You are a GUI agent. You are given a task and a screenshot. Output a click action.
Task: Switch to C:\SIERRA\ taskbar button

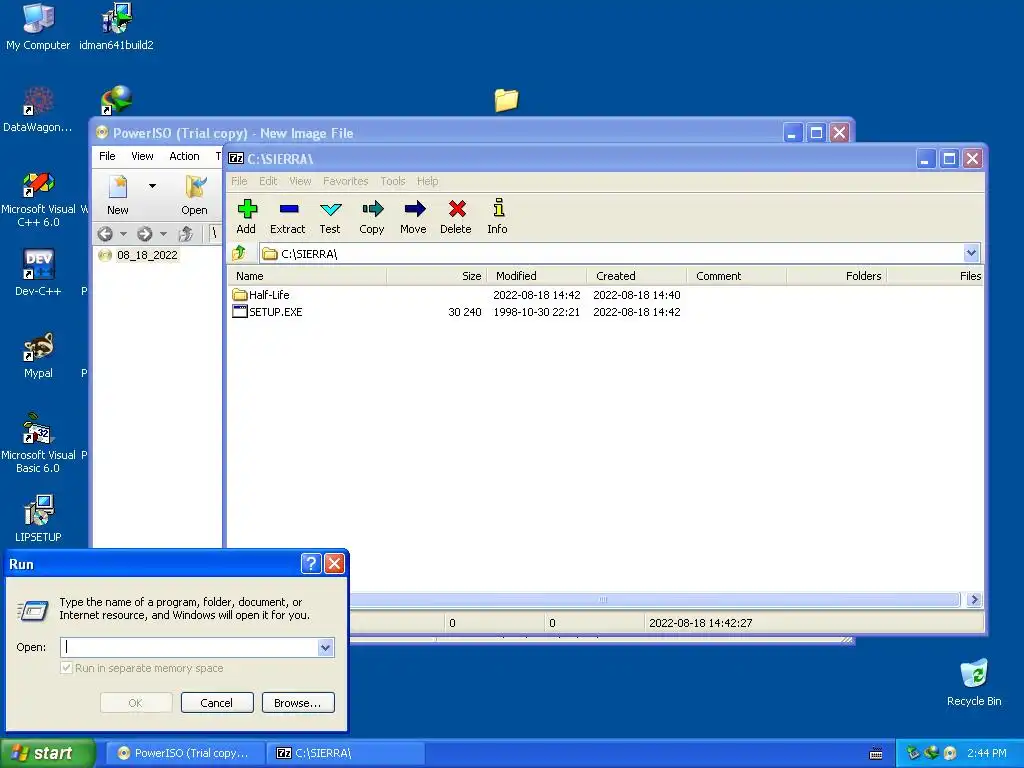coord(346,753)
